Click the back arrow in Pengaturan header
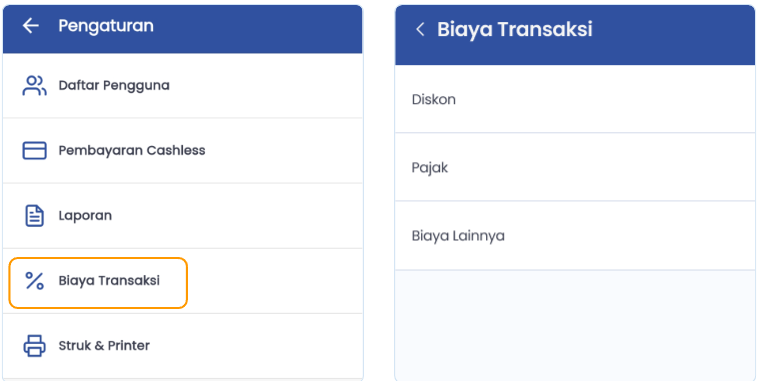The width and height of the screenshot is (757, 381). point(30,26)
